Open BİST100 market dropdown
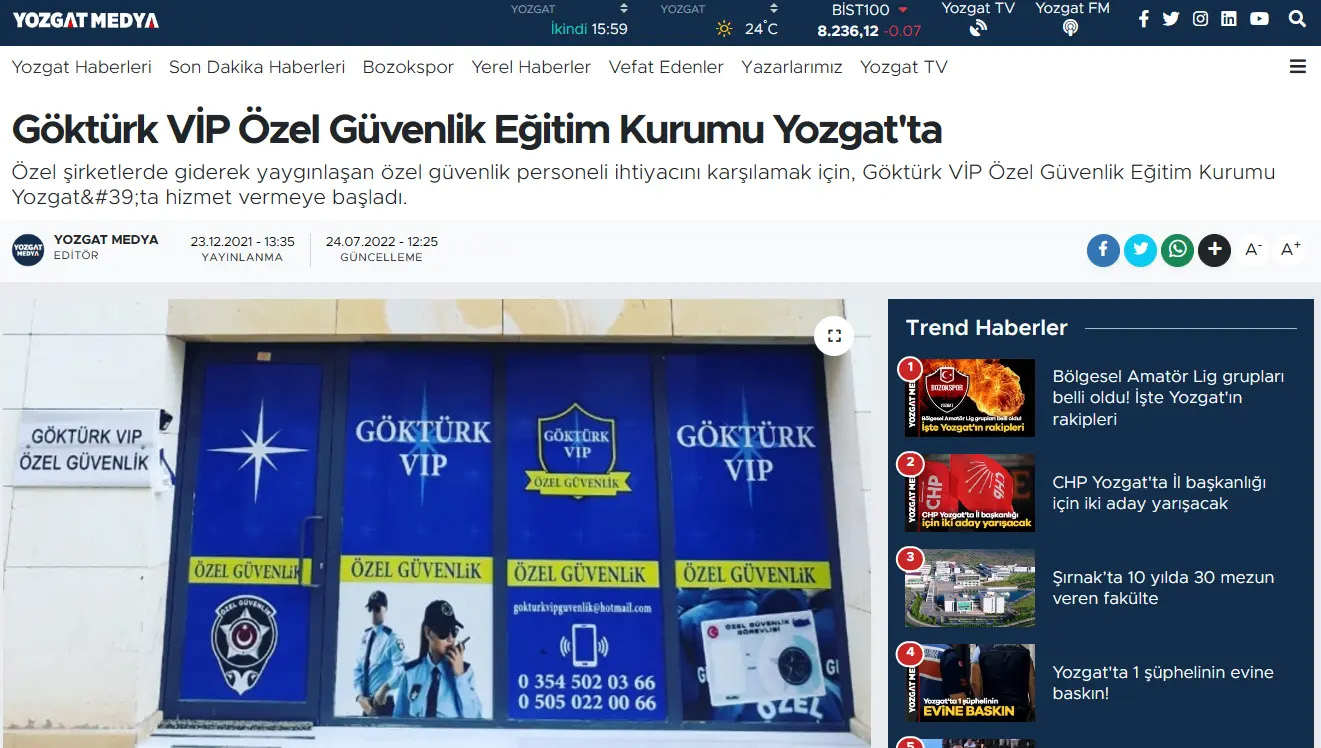 pos(869,10)
